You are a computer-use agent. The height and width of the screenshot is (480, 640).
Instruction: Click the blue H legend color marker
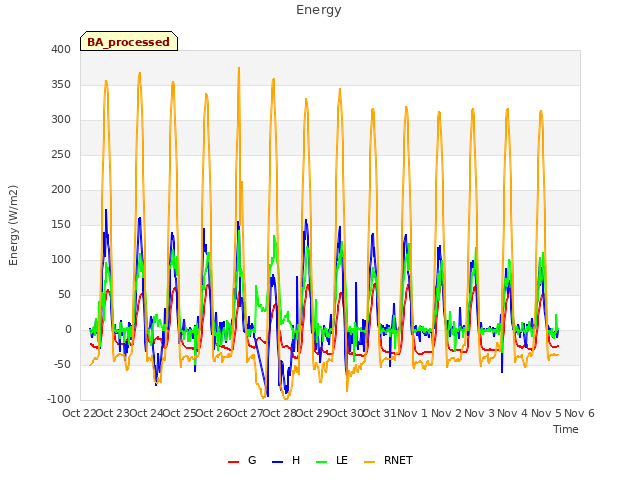tap(277, 462)
